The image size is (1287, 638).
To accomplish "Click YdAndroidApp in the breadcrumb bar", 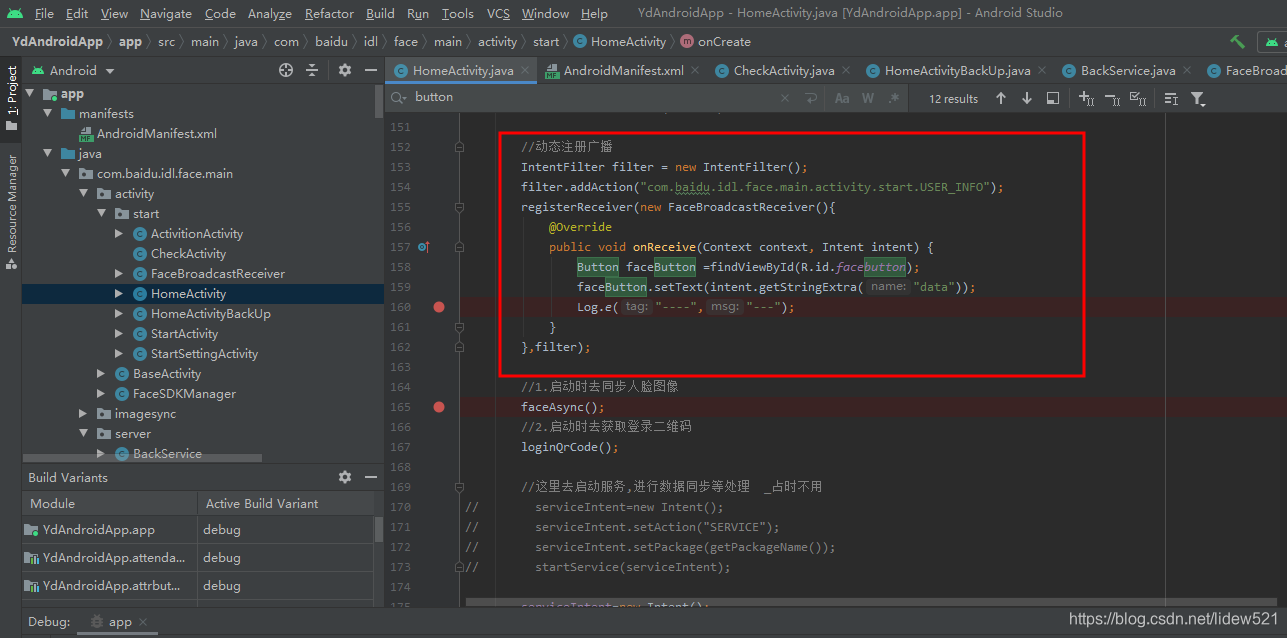I will pos(57,42).
